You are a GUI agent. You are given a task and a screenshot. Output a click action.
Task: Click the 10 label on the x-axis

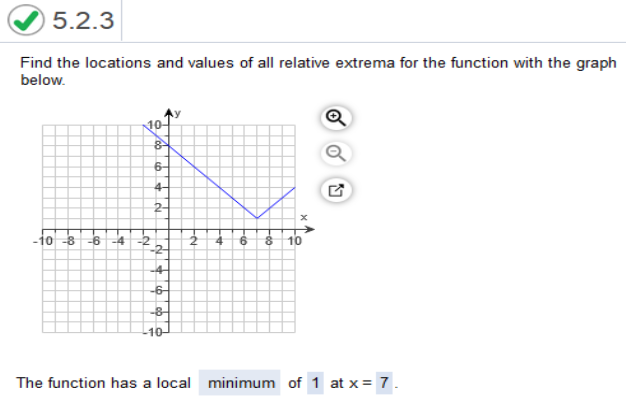point(295,241)
